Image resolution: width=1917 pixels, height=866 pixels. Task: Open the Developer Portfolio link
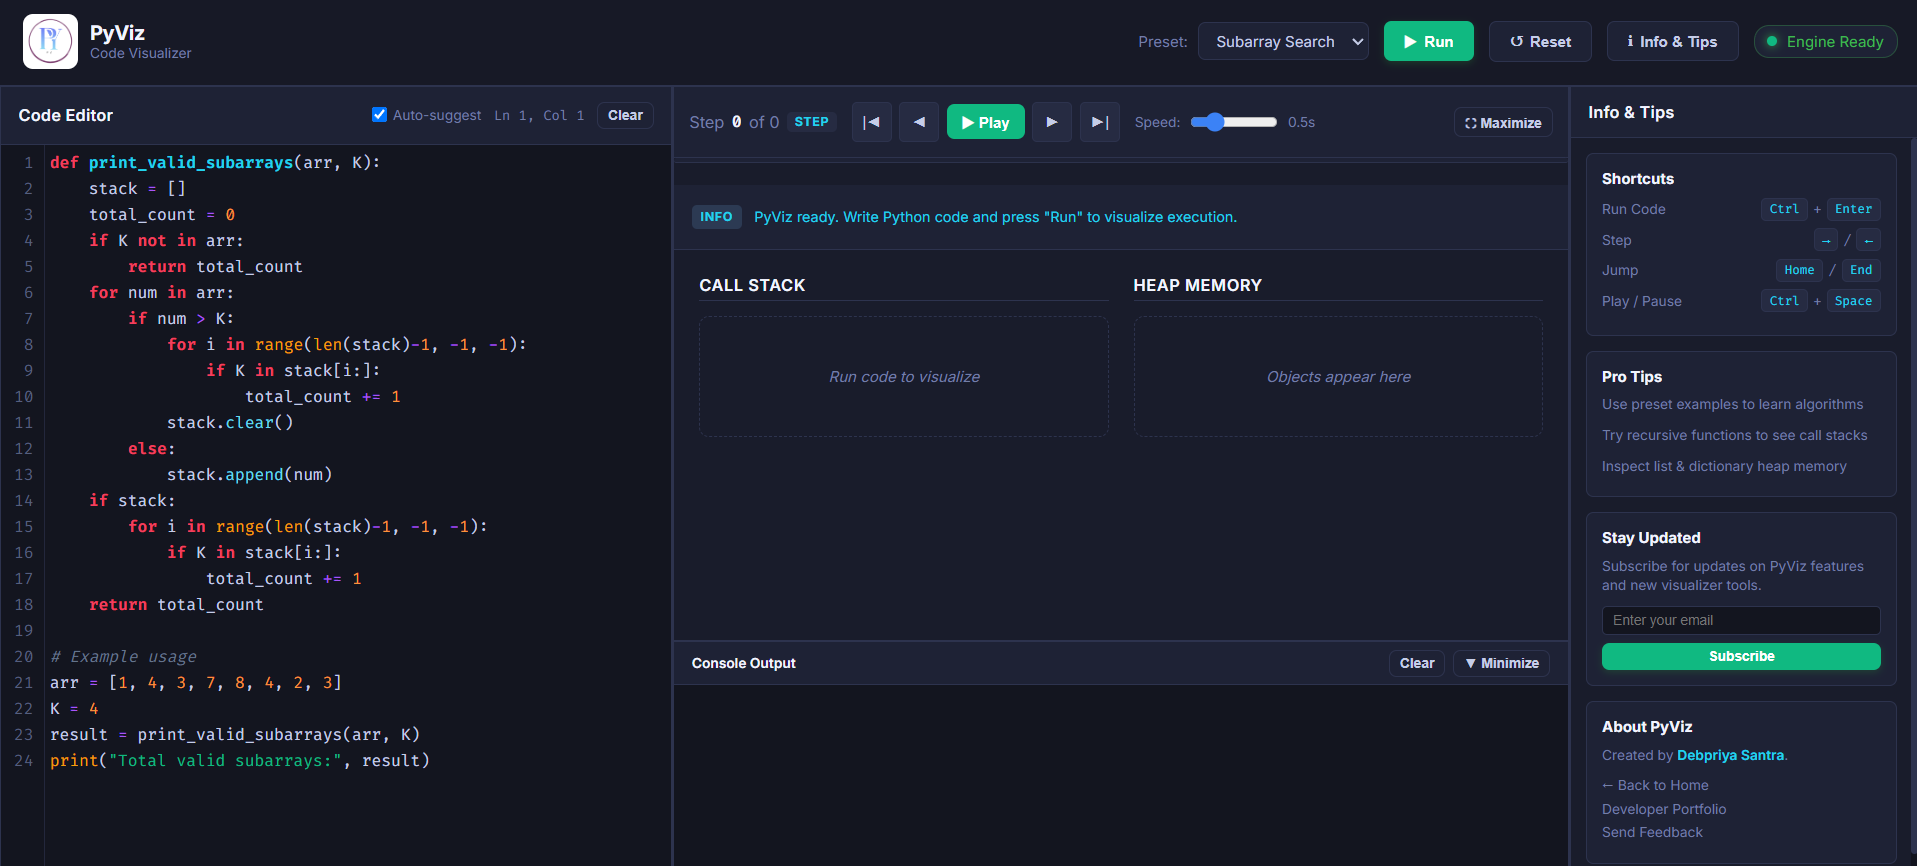point(1664,809)
